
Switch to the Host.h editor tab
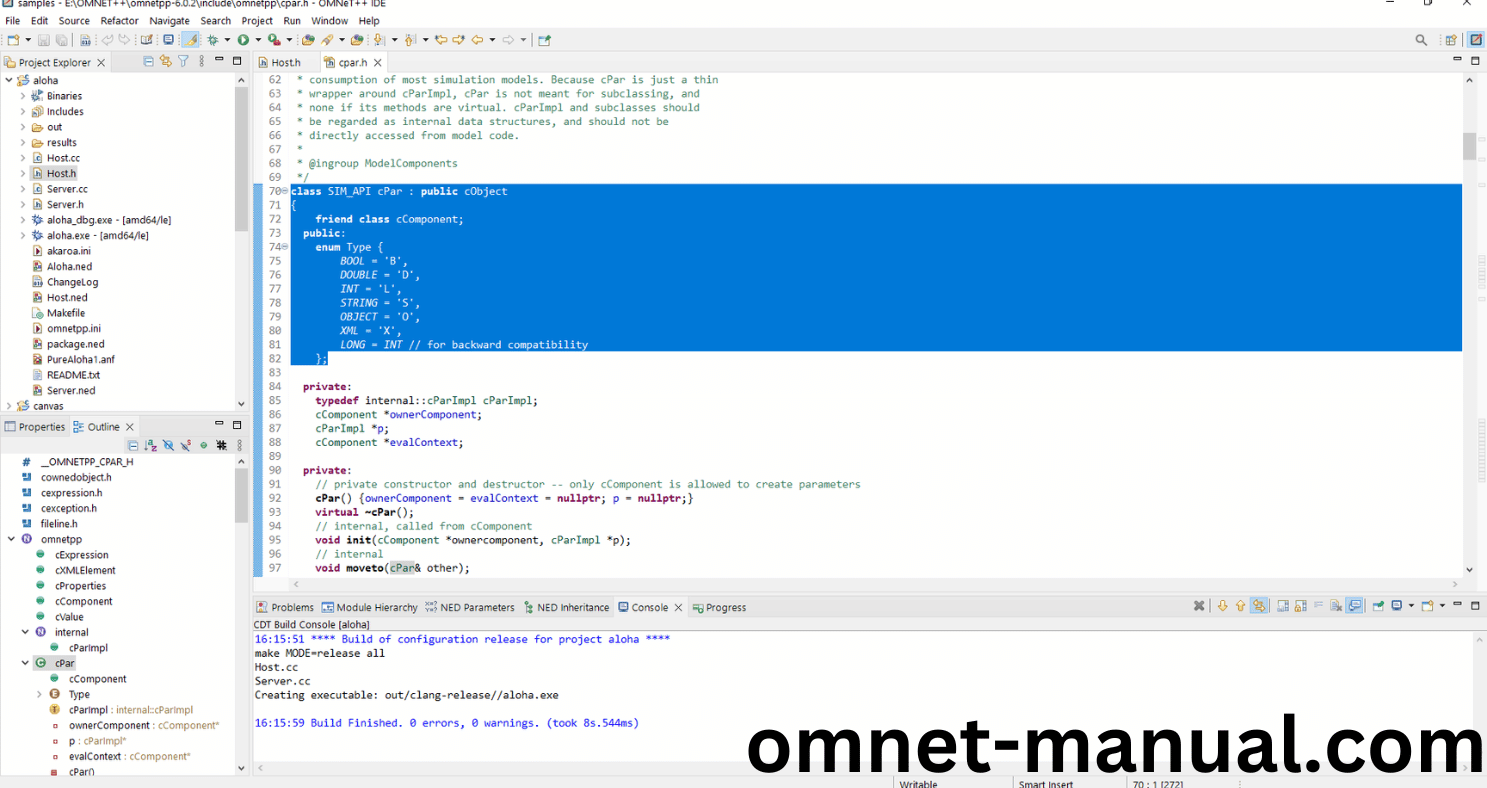(285, 62)
